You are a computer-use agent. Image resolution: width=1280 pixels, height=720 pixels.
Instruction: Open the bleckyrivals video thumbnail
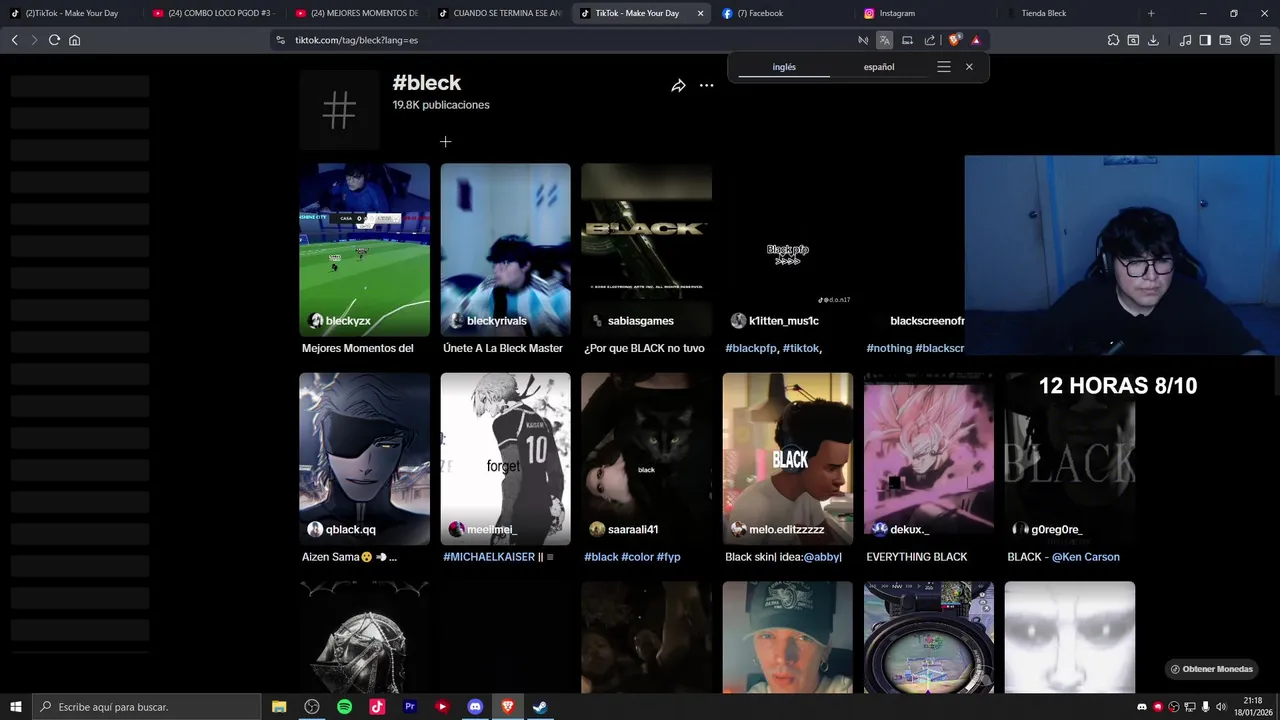(505, 250)
